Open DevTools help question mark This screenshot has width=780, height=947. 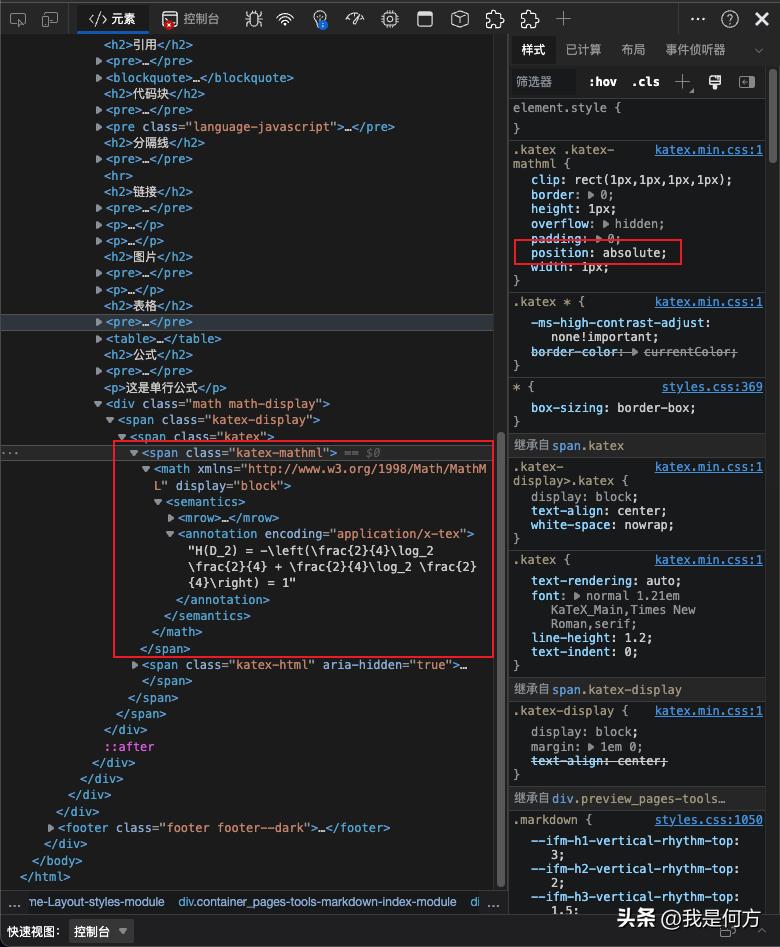coord(730,19)
